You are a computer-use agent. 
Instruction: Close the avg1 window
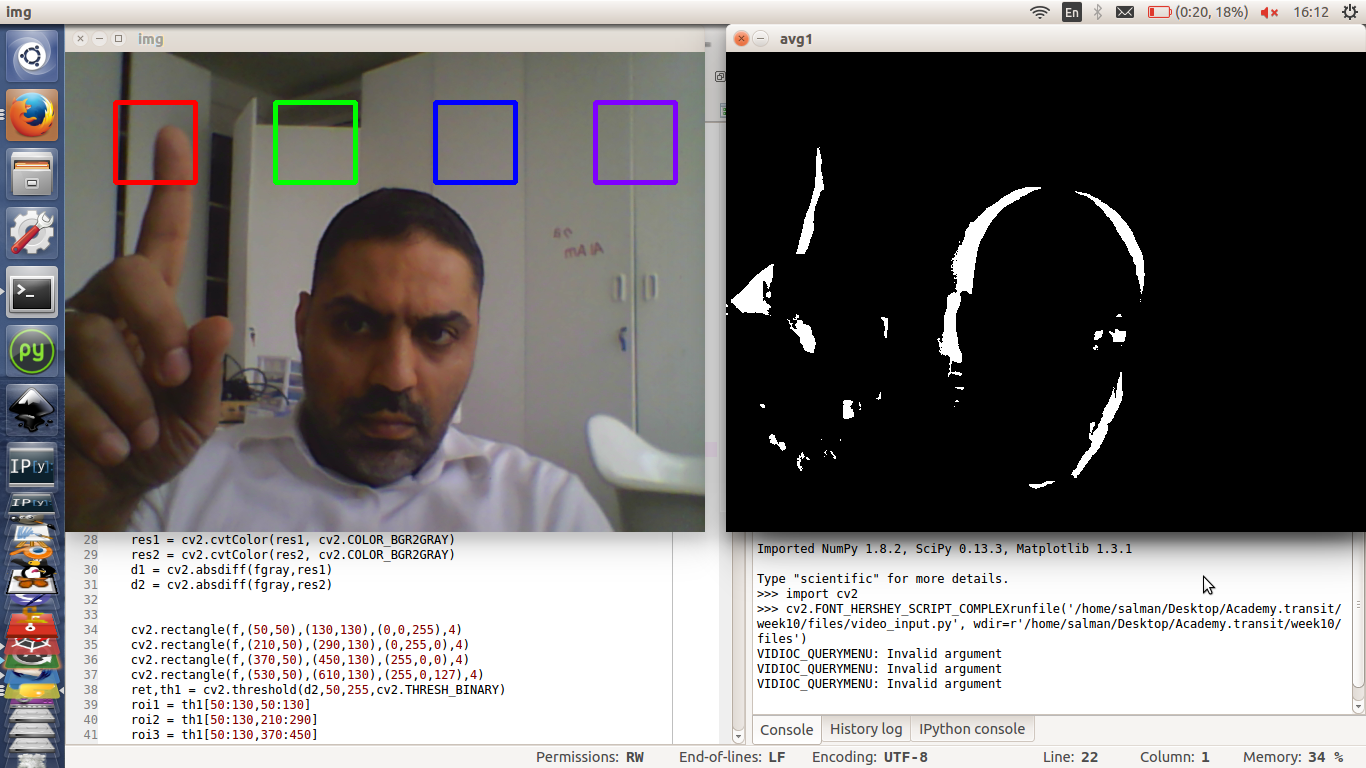point(741,39)
